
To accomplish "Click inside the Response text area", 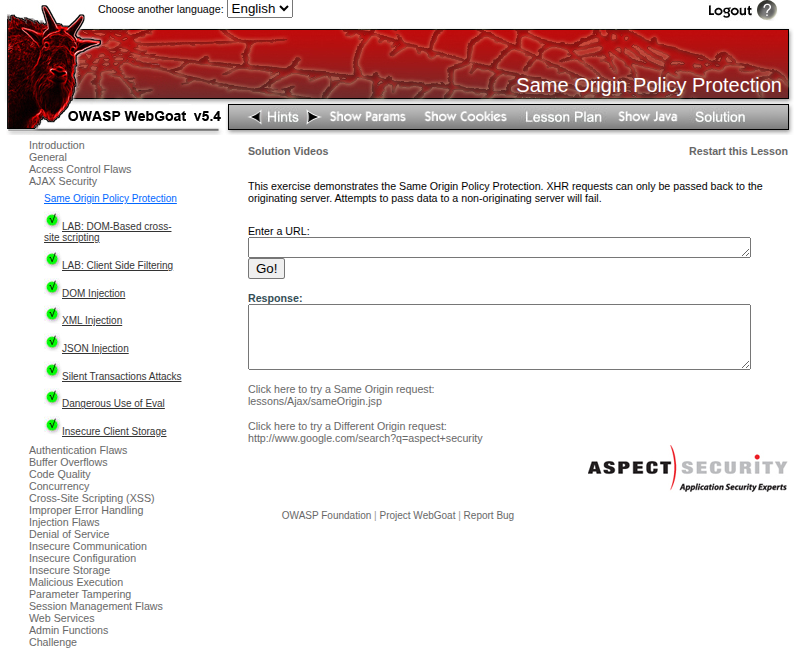I will pos(499,337).
